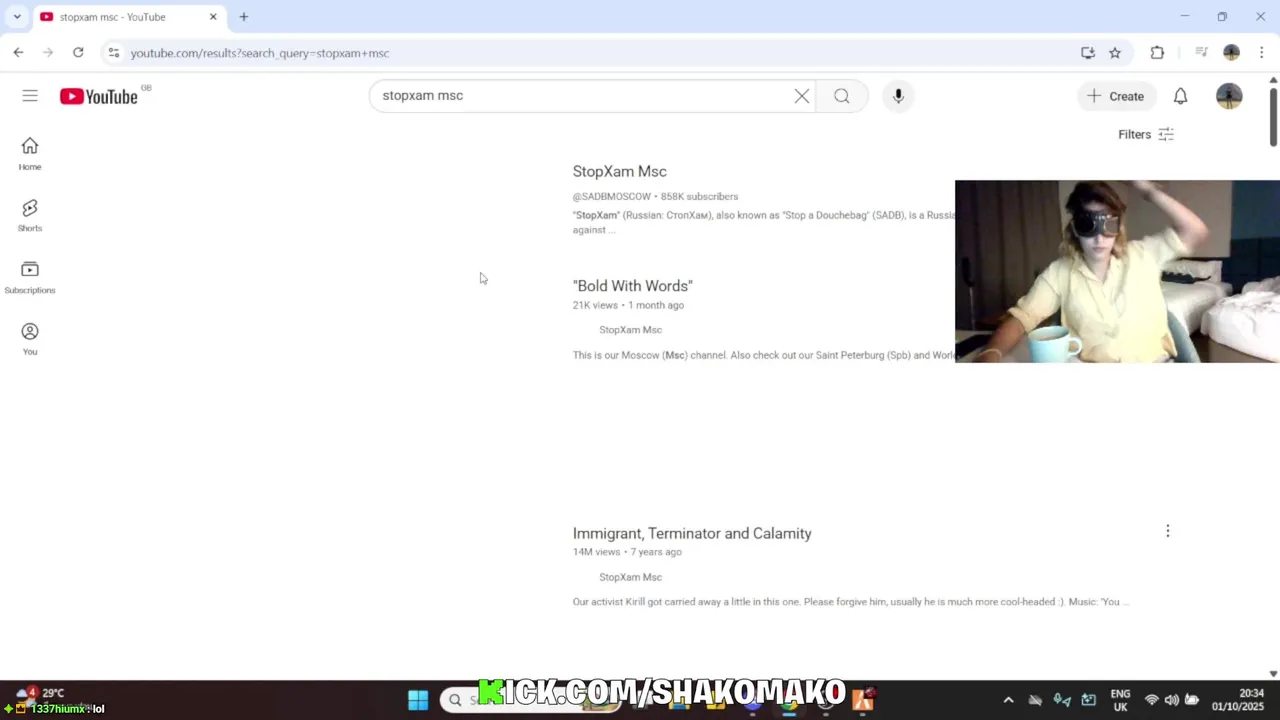Screen dimensions: 1280x720
Task: Open the You section in the sidebar
Action: [x=30, y=339]
